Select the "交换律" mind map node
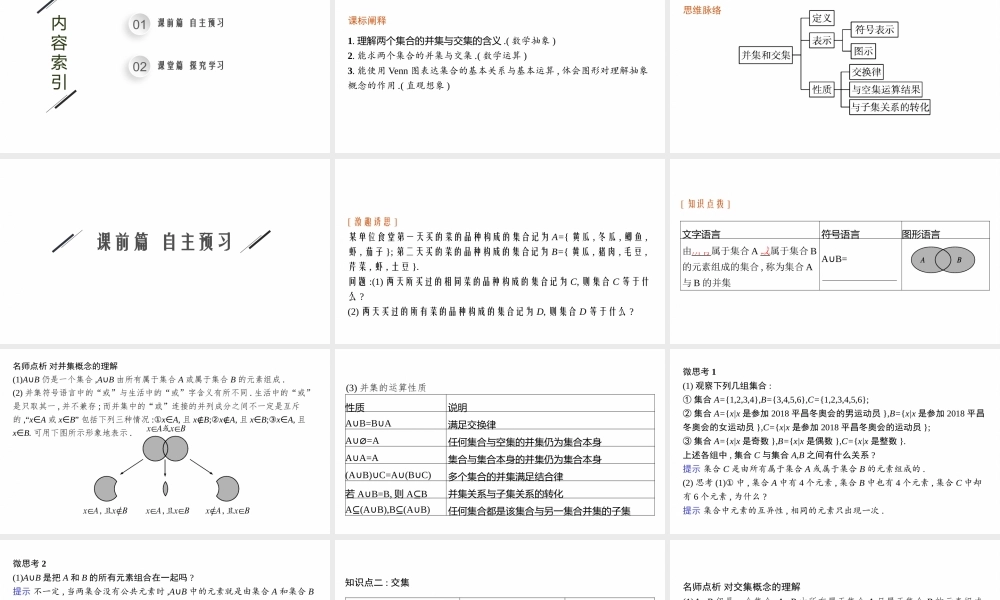This screenshot has height=600, width=1000. pos(866,72)
